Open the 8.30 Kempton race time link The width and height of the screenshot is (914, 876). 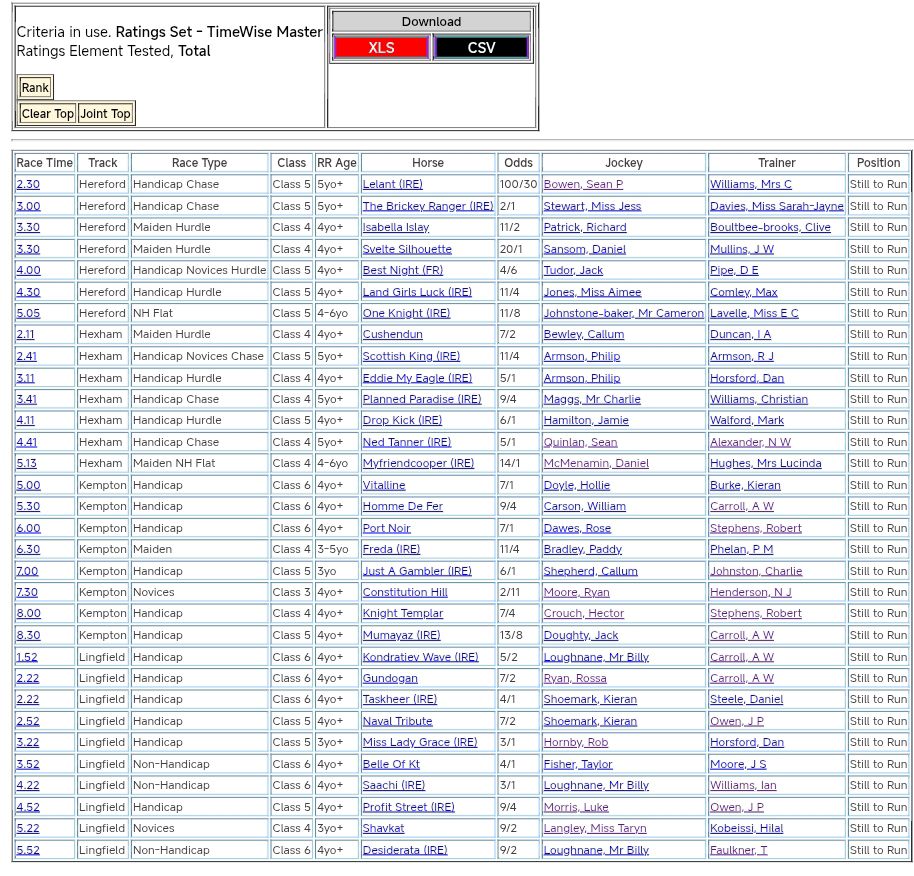[x=28, y=636]
